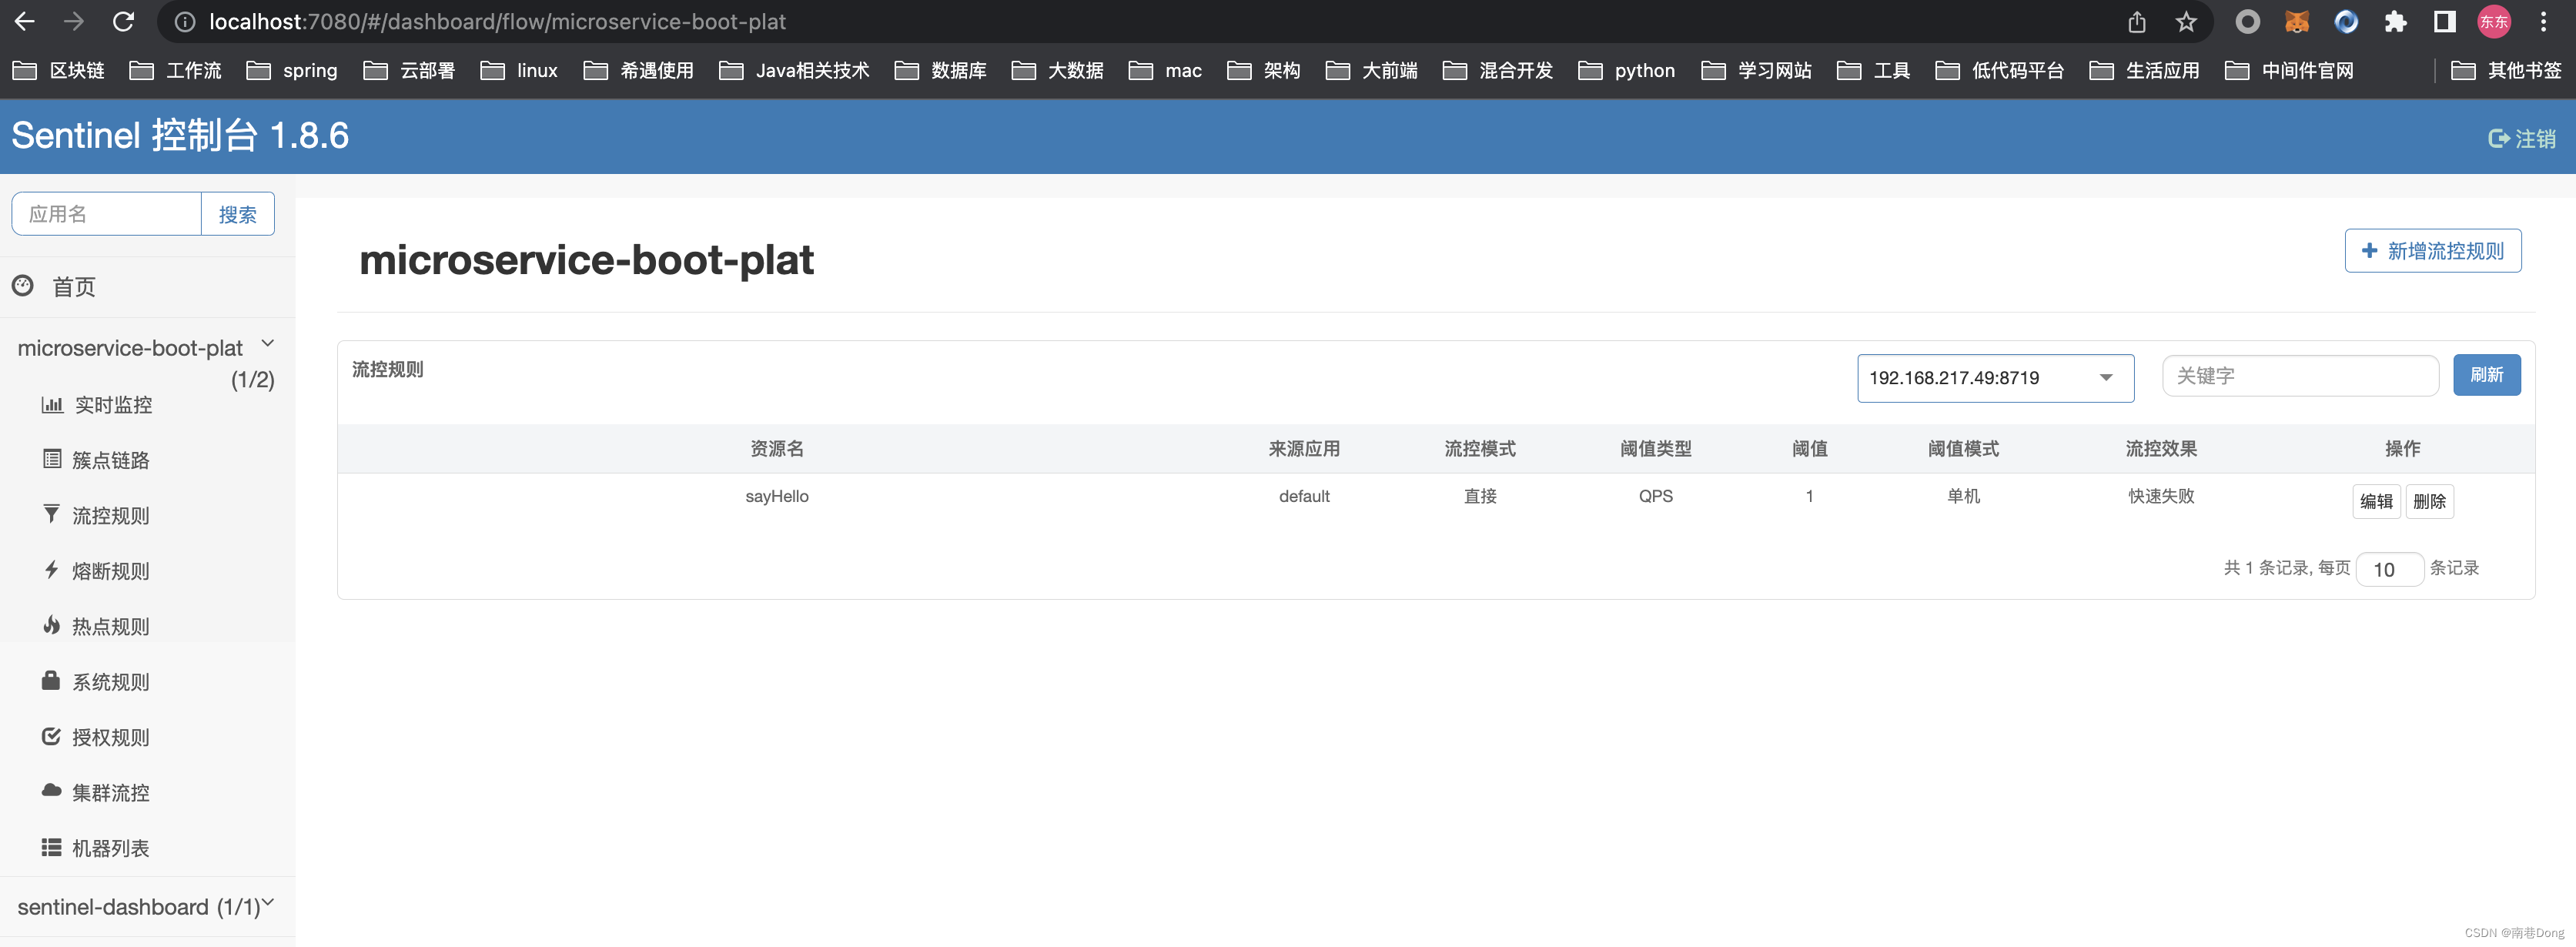Click the gray circle extension icon
The width and height of the screenshot is (2576, 947).
point(2247,21)
